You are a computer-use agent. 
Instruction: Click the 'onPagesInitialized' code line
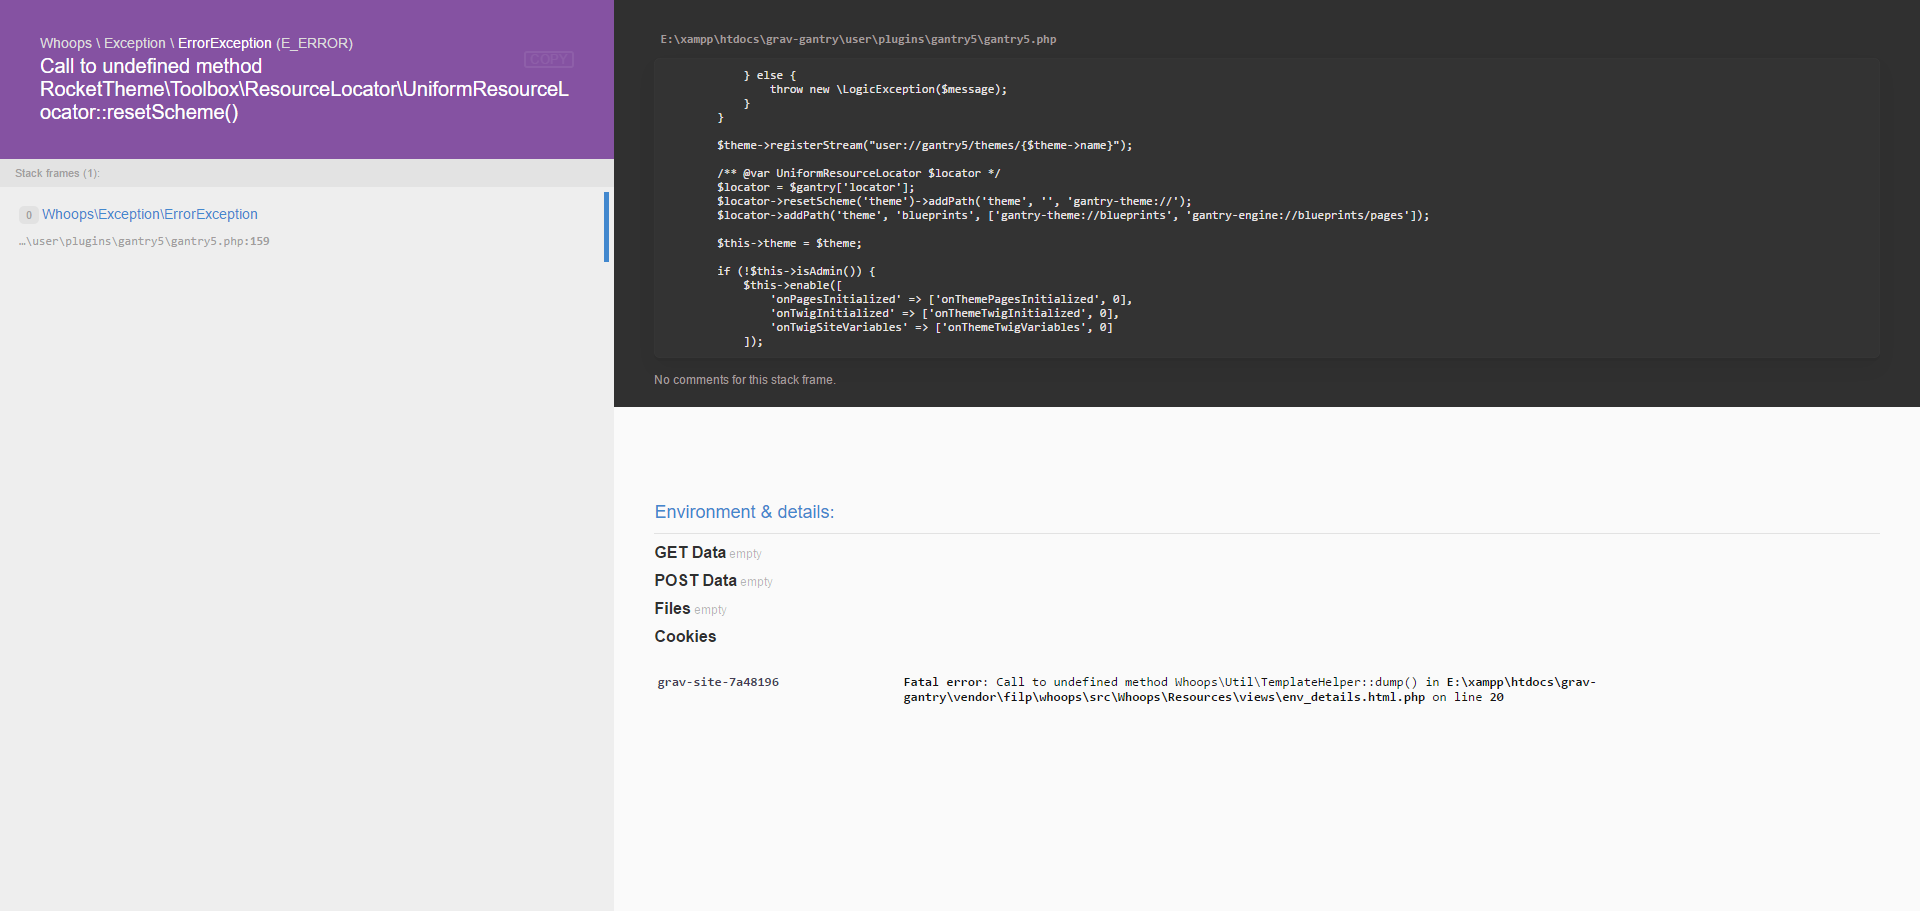click(x=951, y=300)
